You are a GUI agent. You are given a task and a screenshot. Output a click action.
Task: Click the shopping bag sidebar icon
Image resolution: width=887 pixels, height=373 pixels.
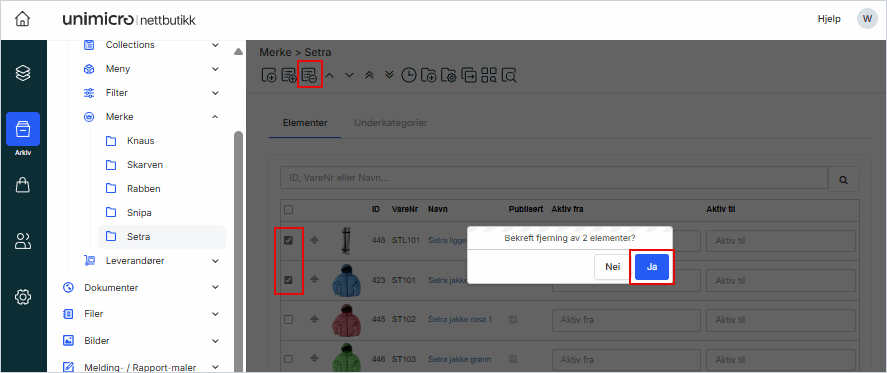click(x=23, y=185)
